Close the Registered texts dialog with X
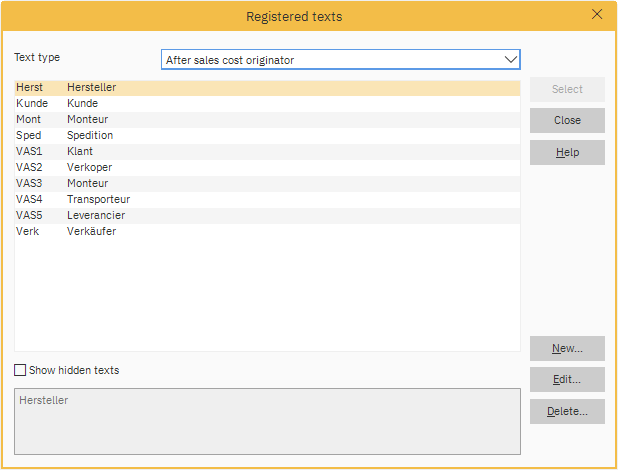This screenshot has width=618, height=470. pyautogui.click(x=597, y=15)
